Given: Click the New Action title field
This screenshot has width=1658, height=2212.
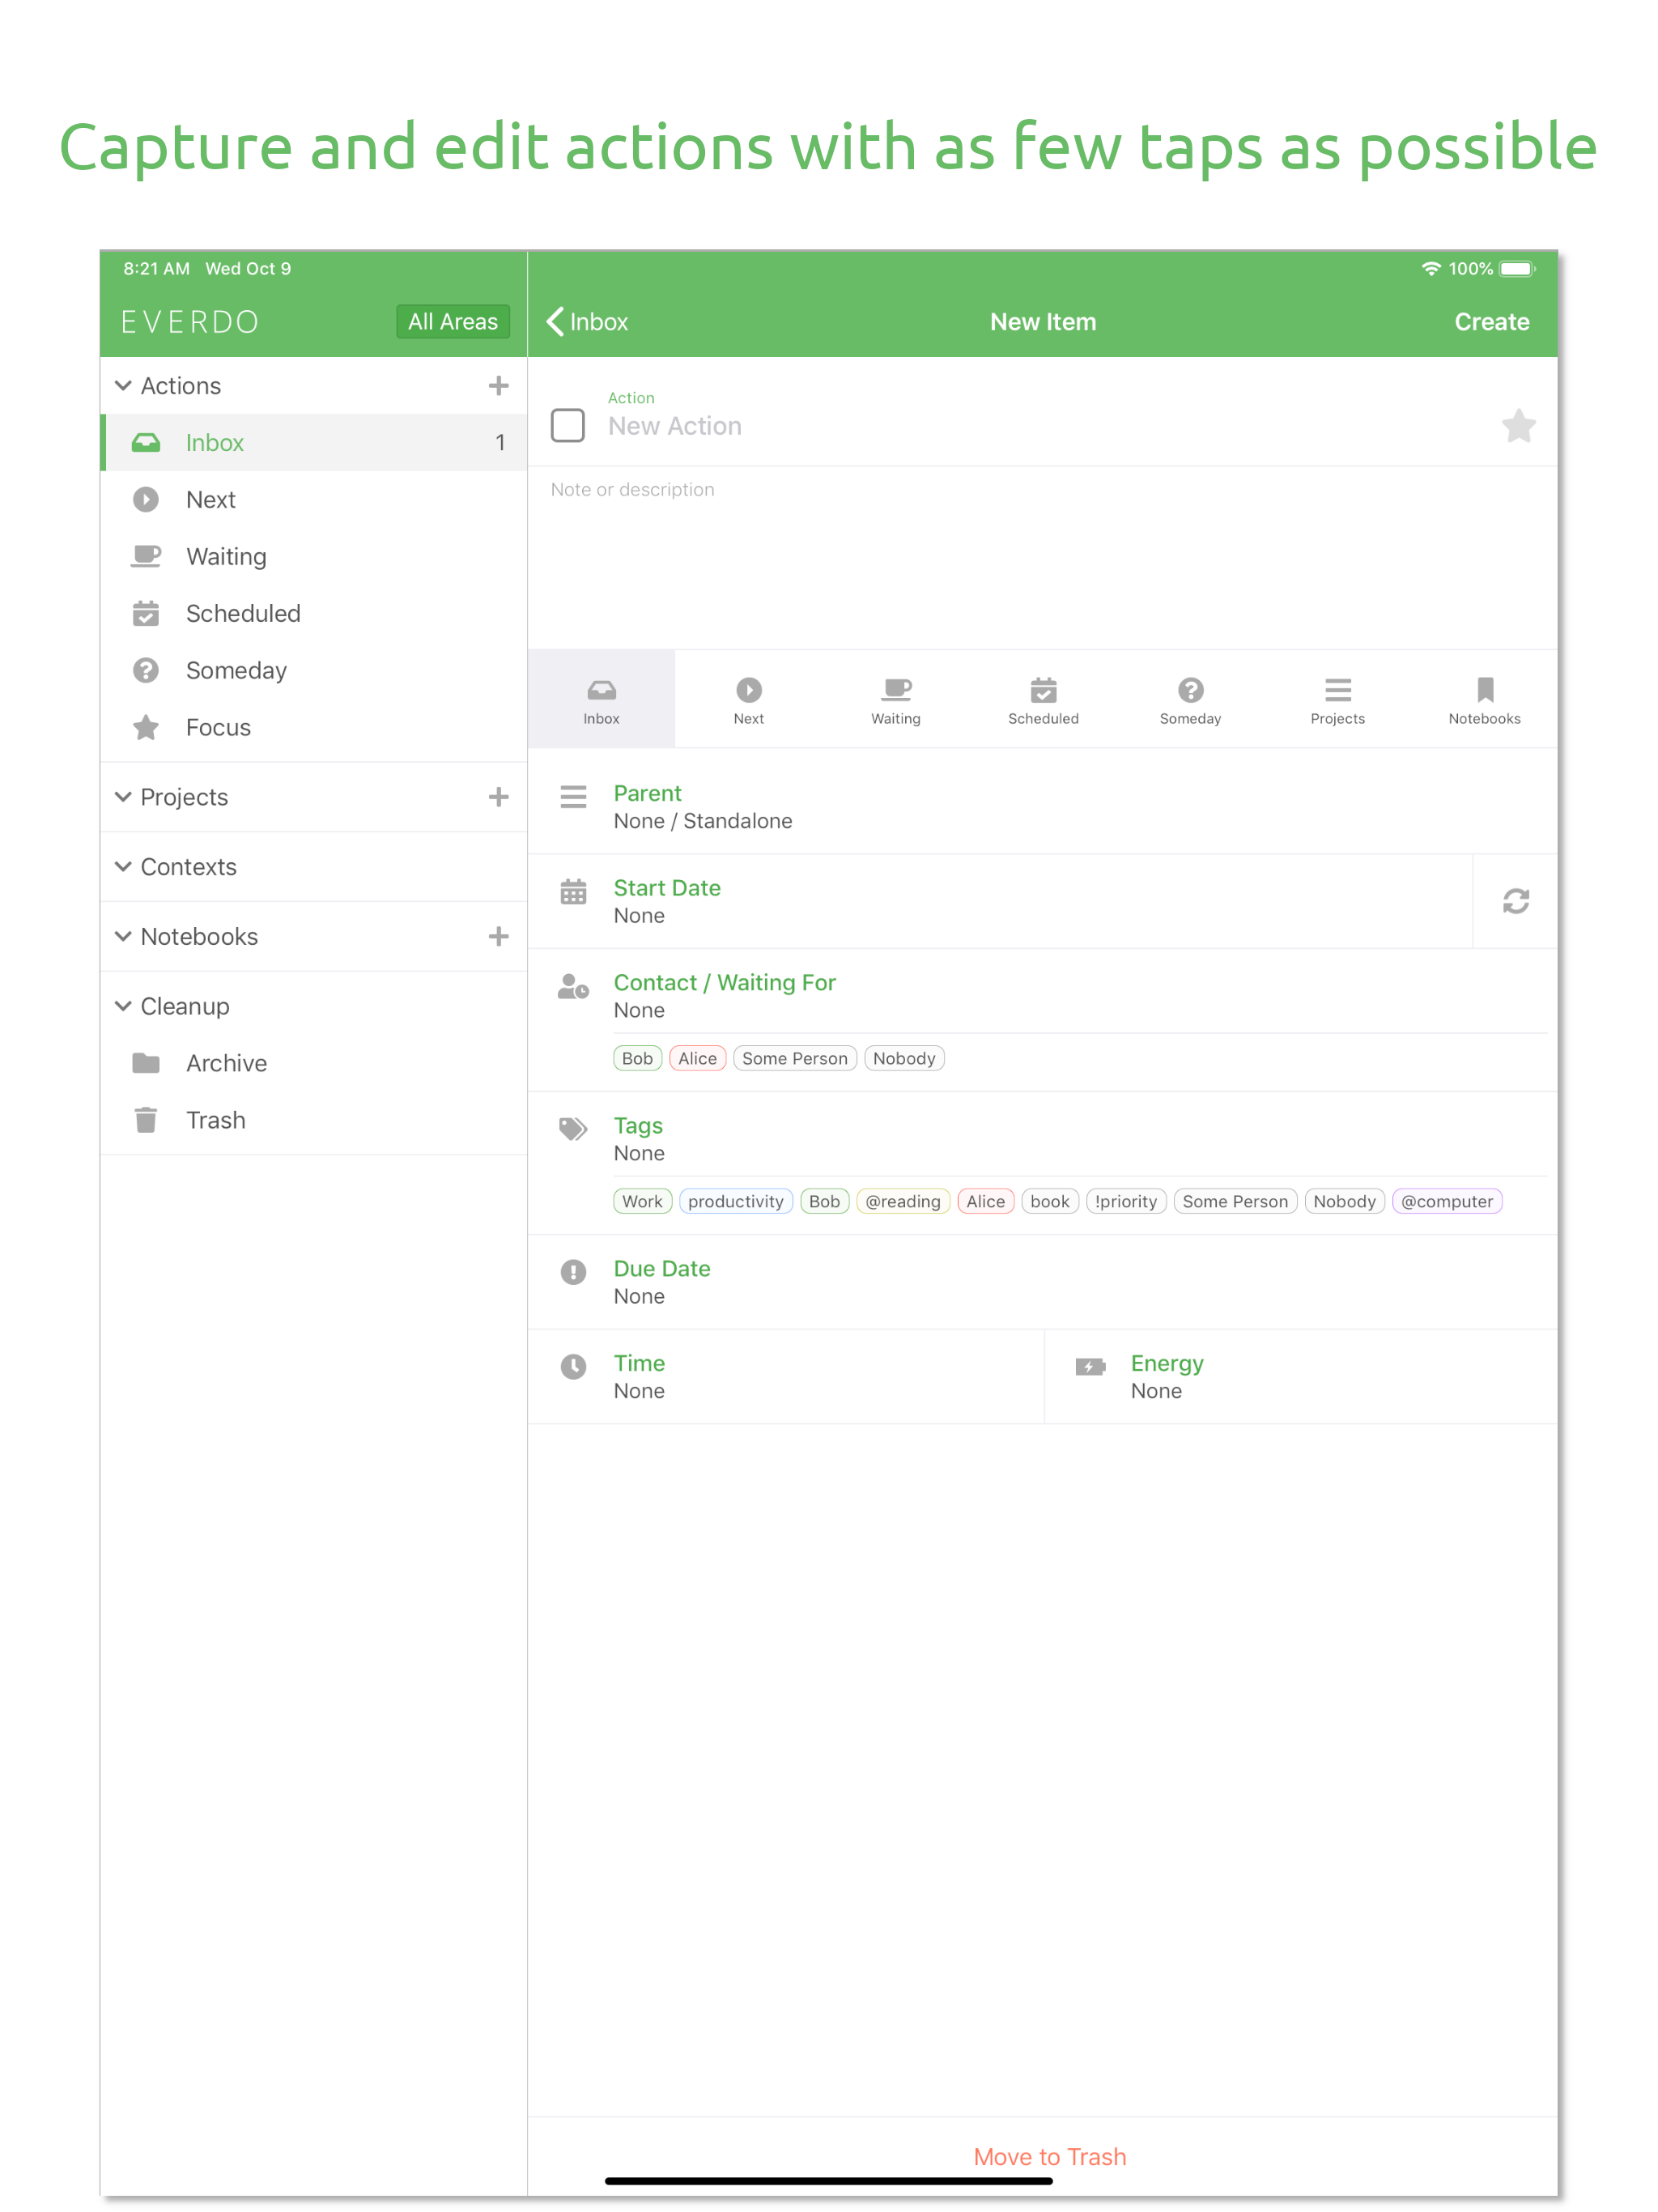Looking at the screenshot, I should point(1045,426).
